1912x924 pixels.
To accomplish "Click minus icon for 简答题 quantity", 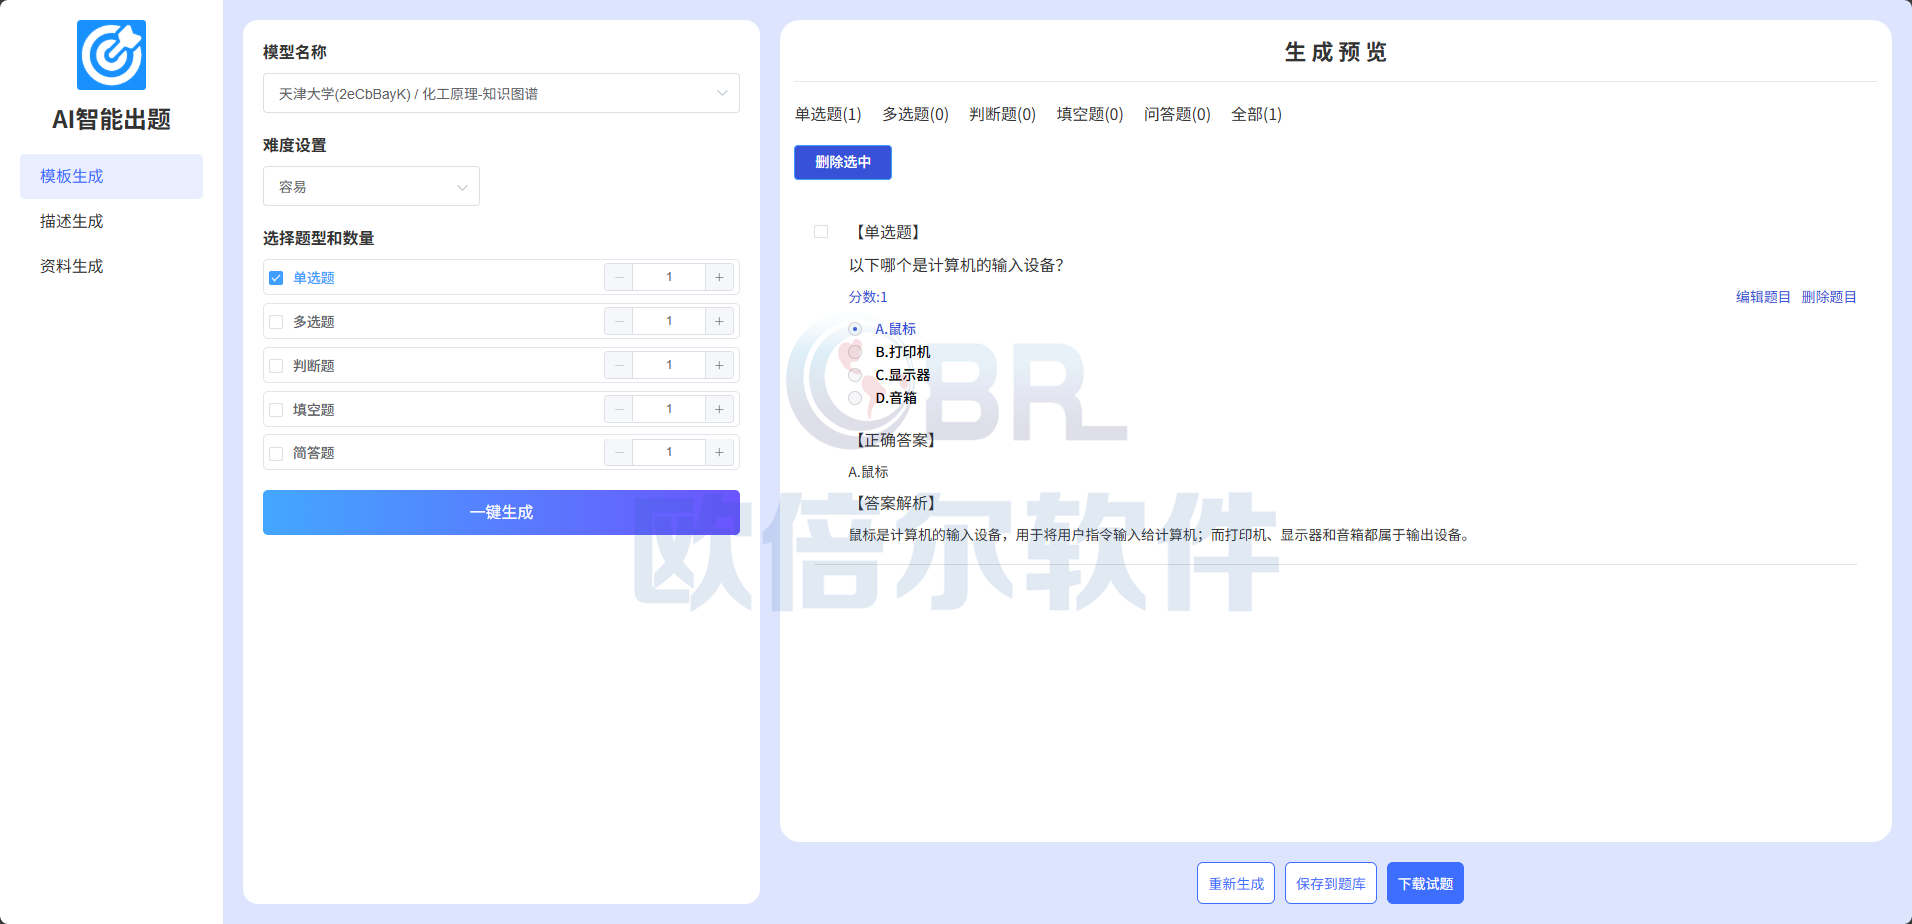I will click(x=619, y=453).
